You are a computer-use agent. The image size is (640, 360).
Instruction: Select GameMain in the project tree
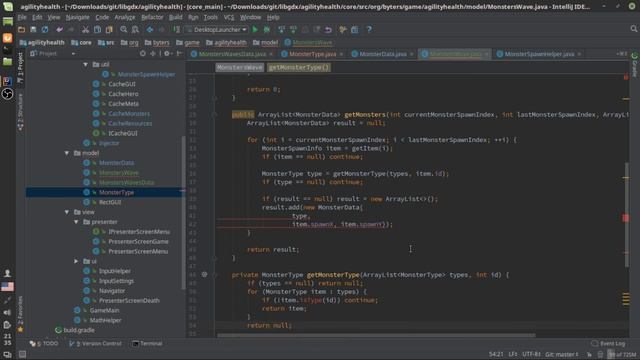(104, 310)
